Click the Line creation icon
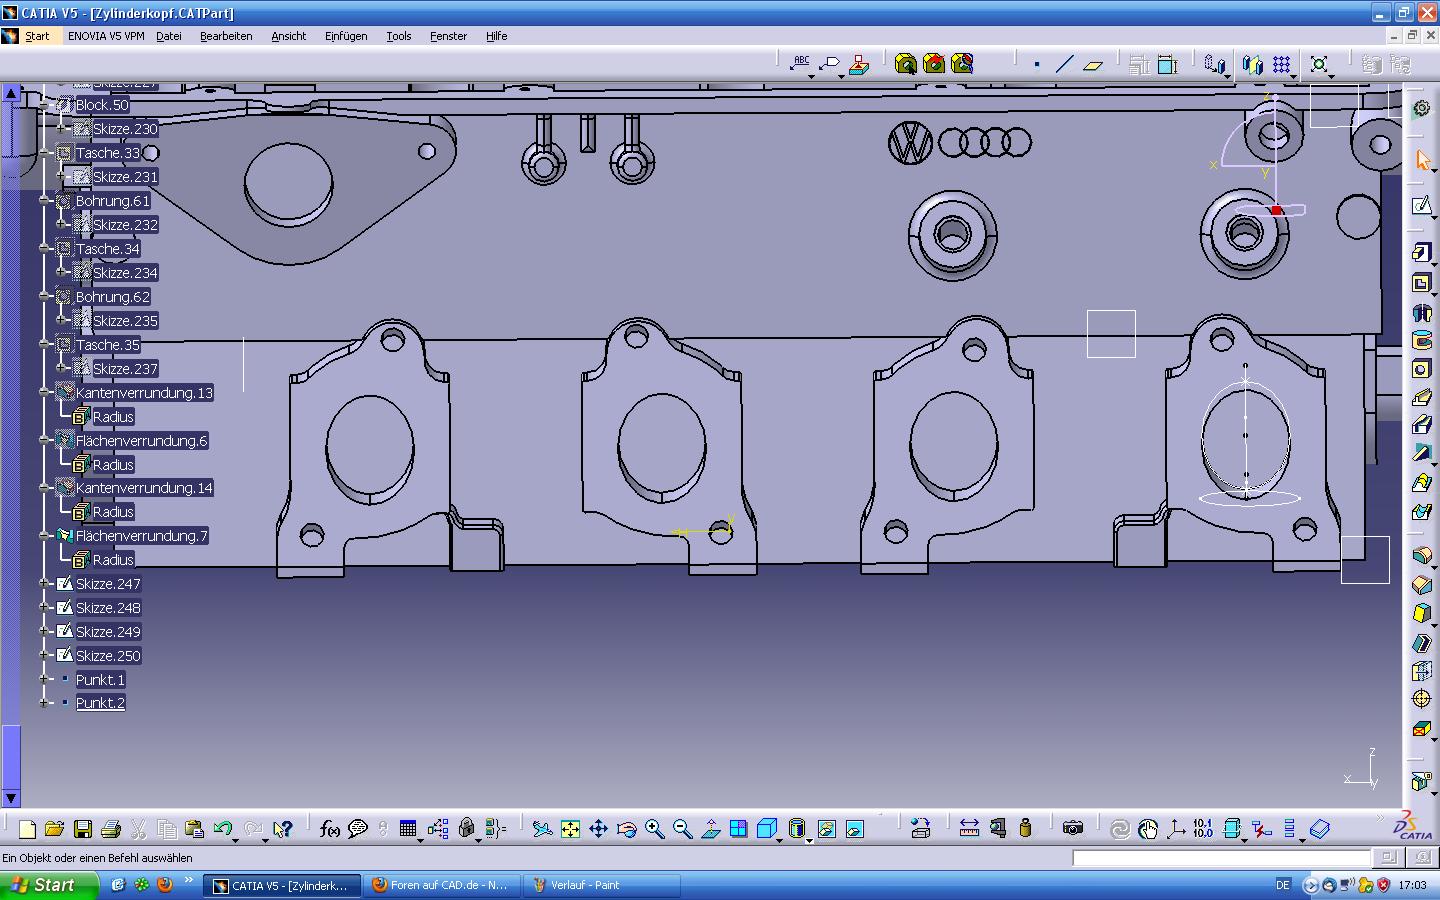The width and height of the screenshot is (1440, 900). coord(1065,65)
